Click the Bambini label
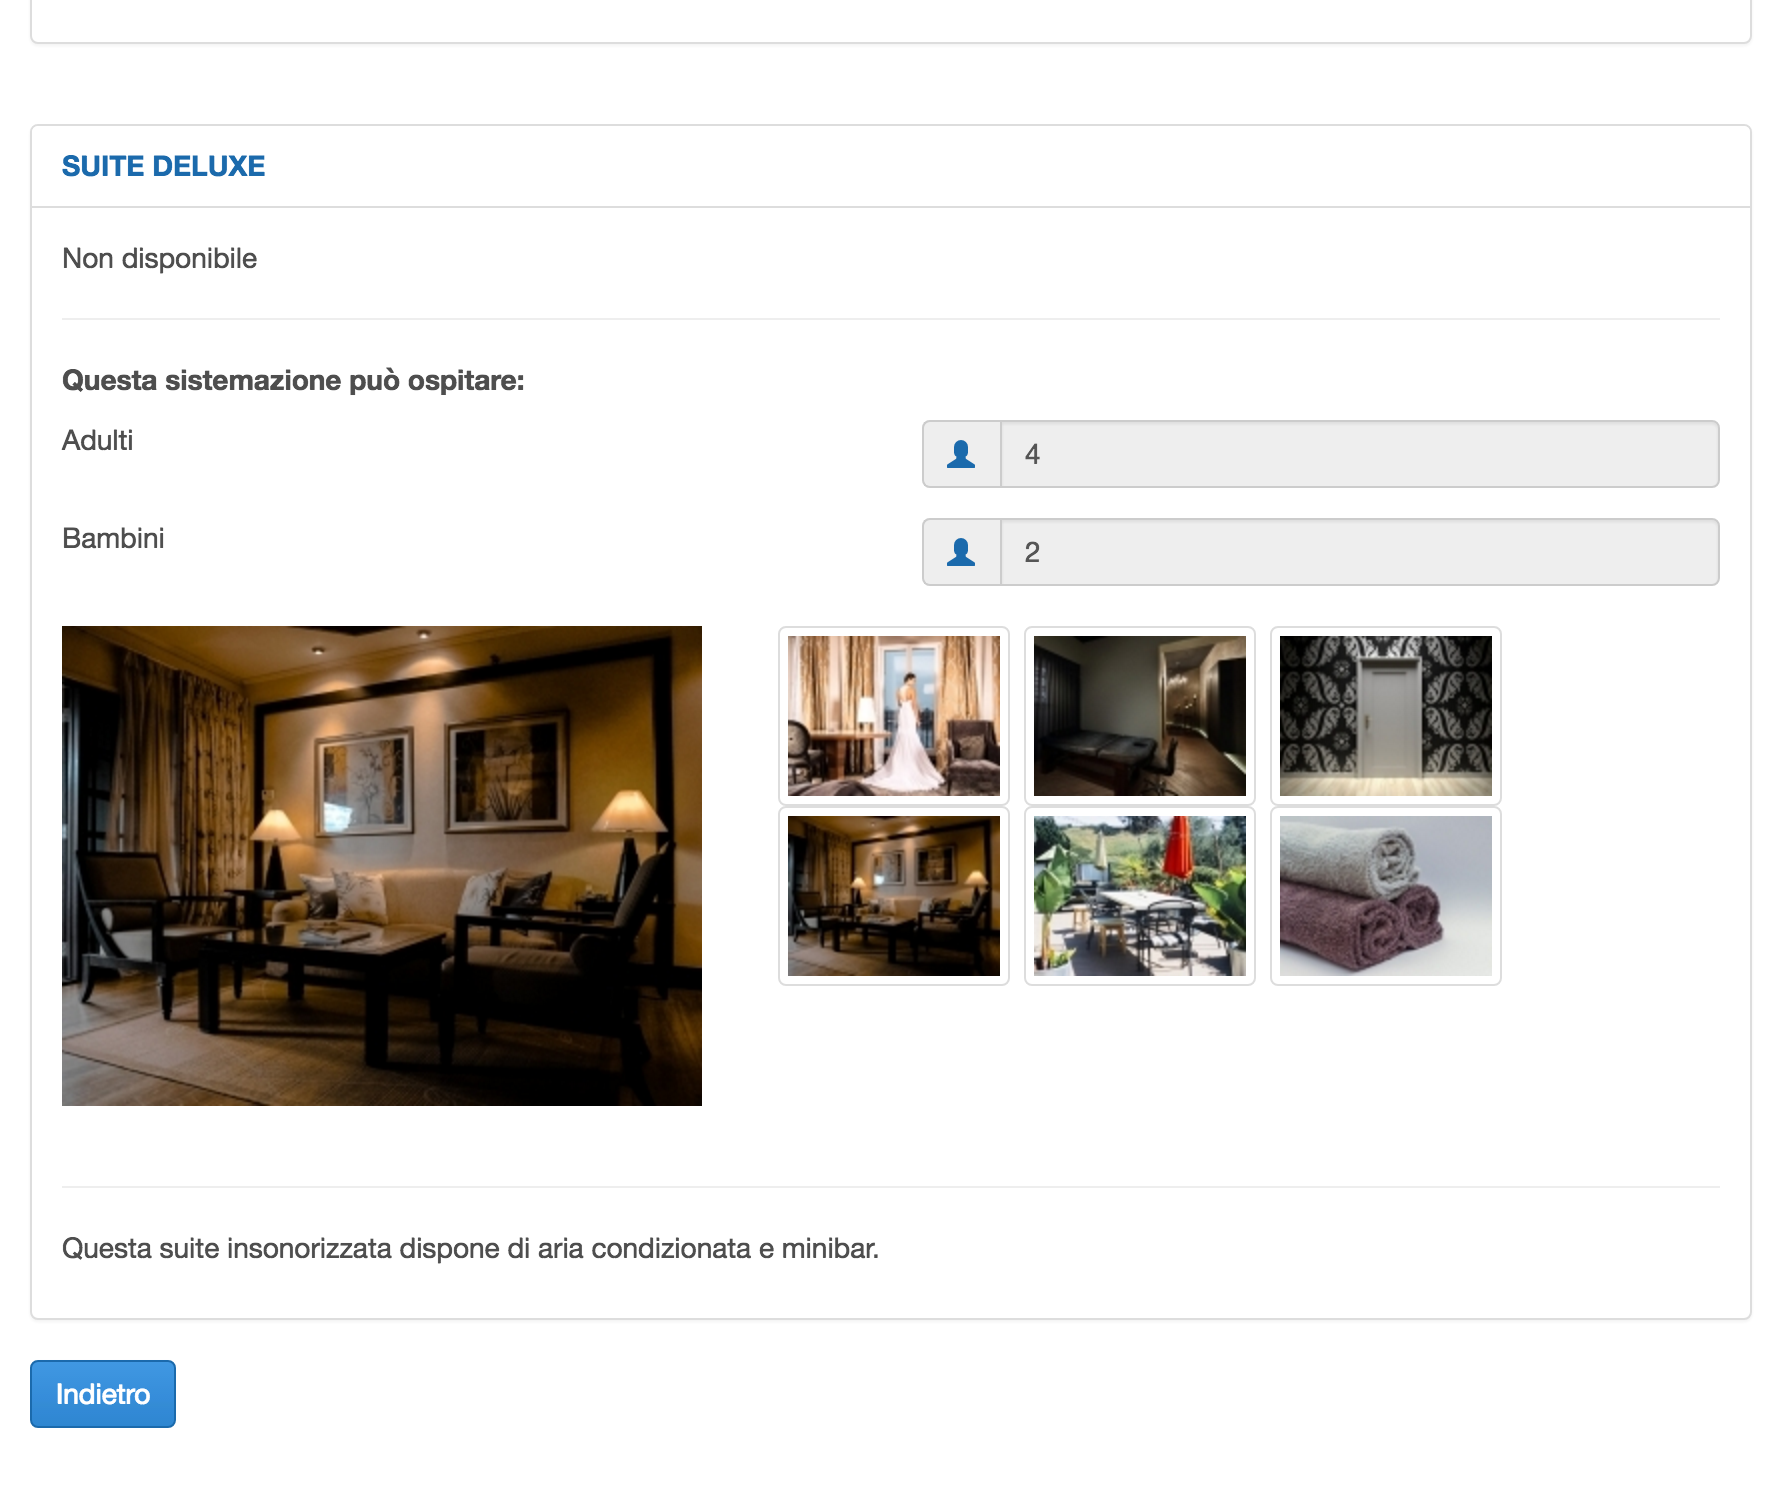Viewport: 1782px width, 1498px height. pyautogui.click(x=113, y=539)
